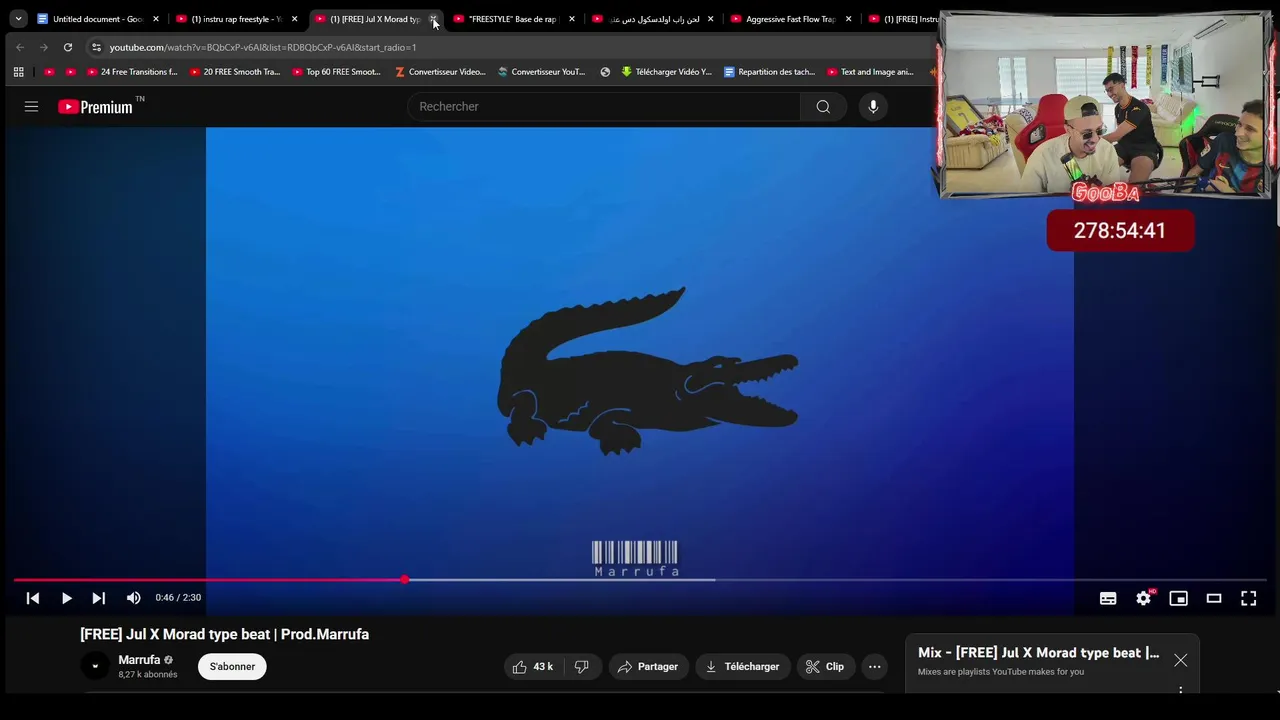This screenshot has width=1280, height=720.
Task: Dislike the video
Action: 581,667
